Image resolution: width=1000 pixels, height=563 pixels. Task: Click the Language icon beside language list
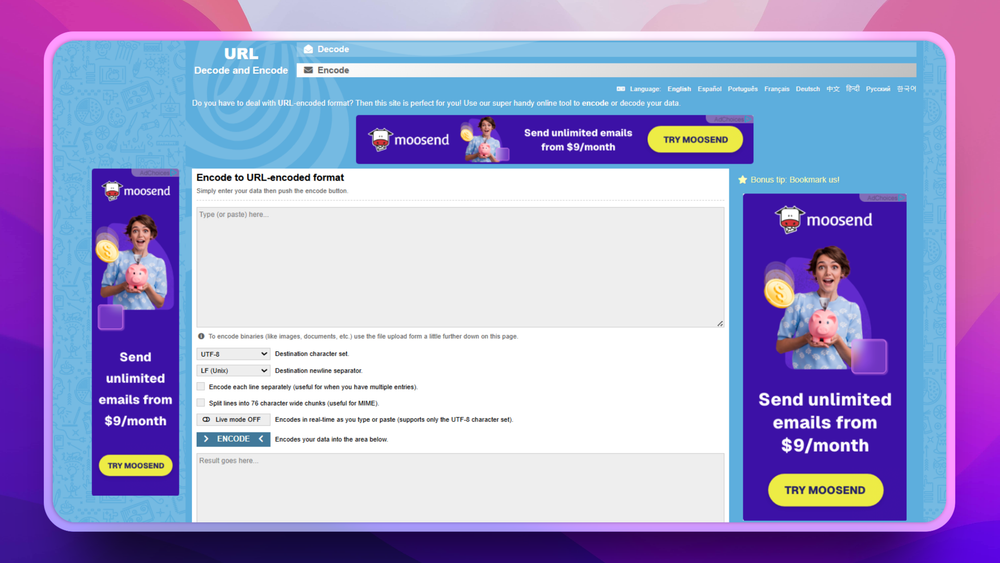click(621, 89)
